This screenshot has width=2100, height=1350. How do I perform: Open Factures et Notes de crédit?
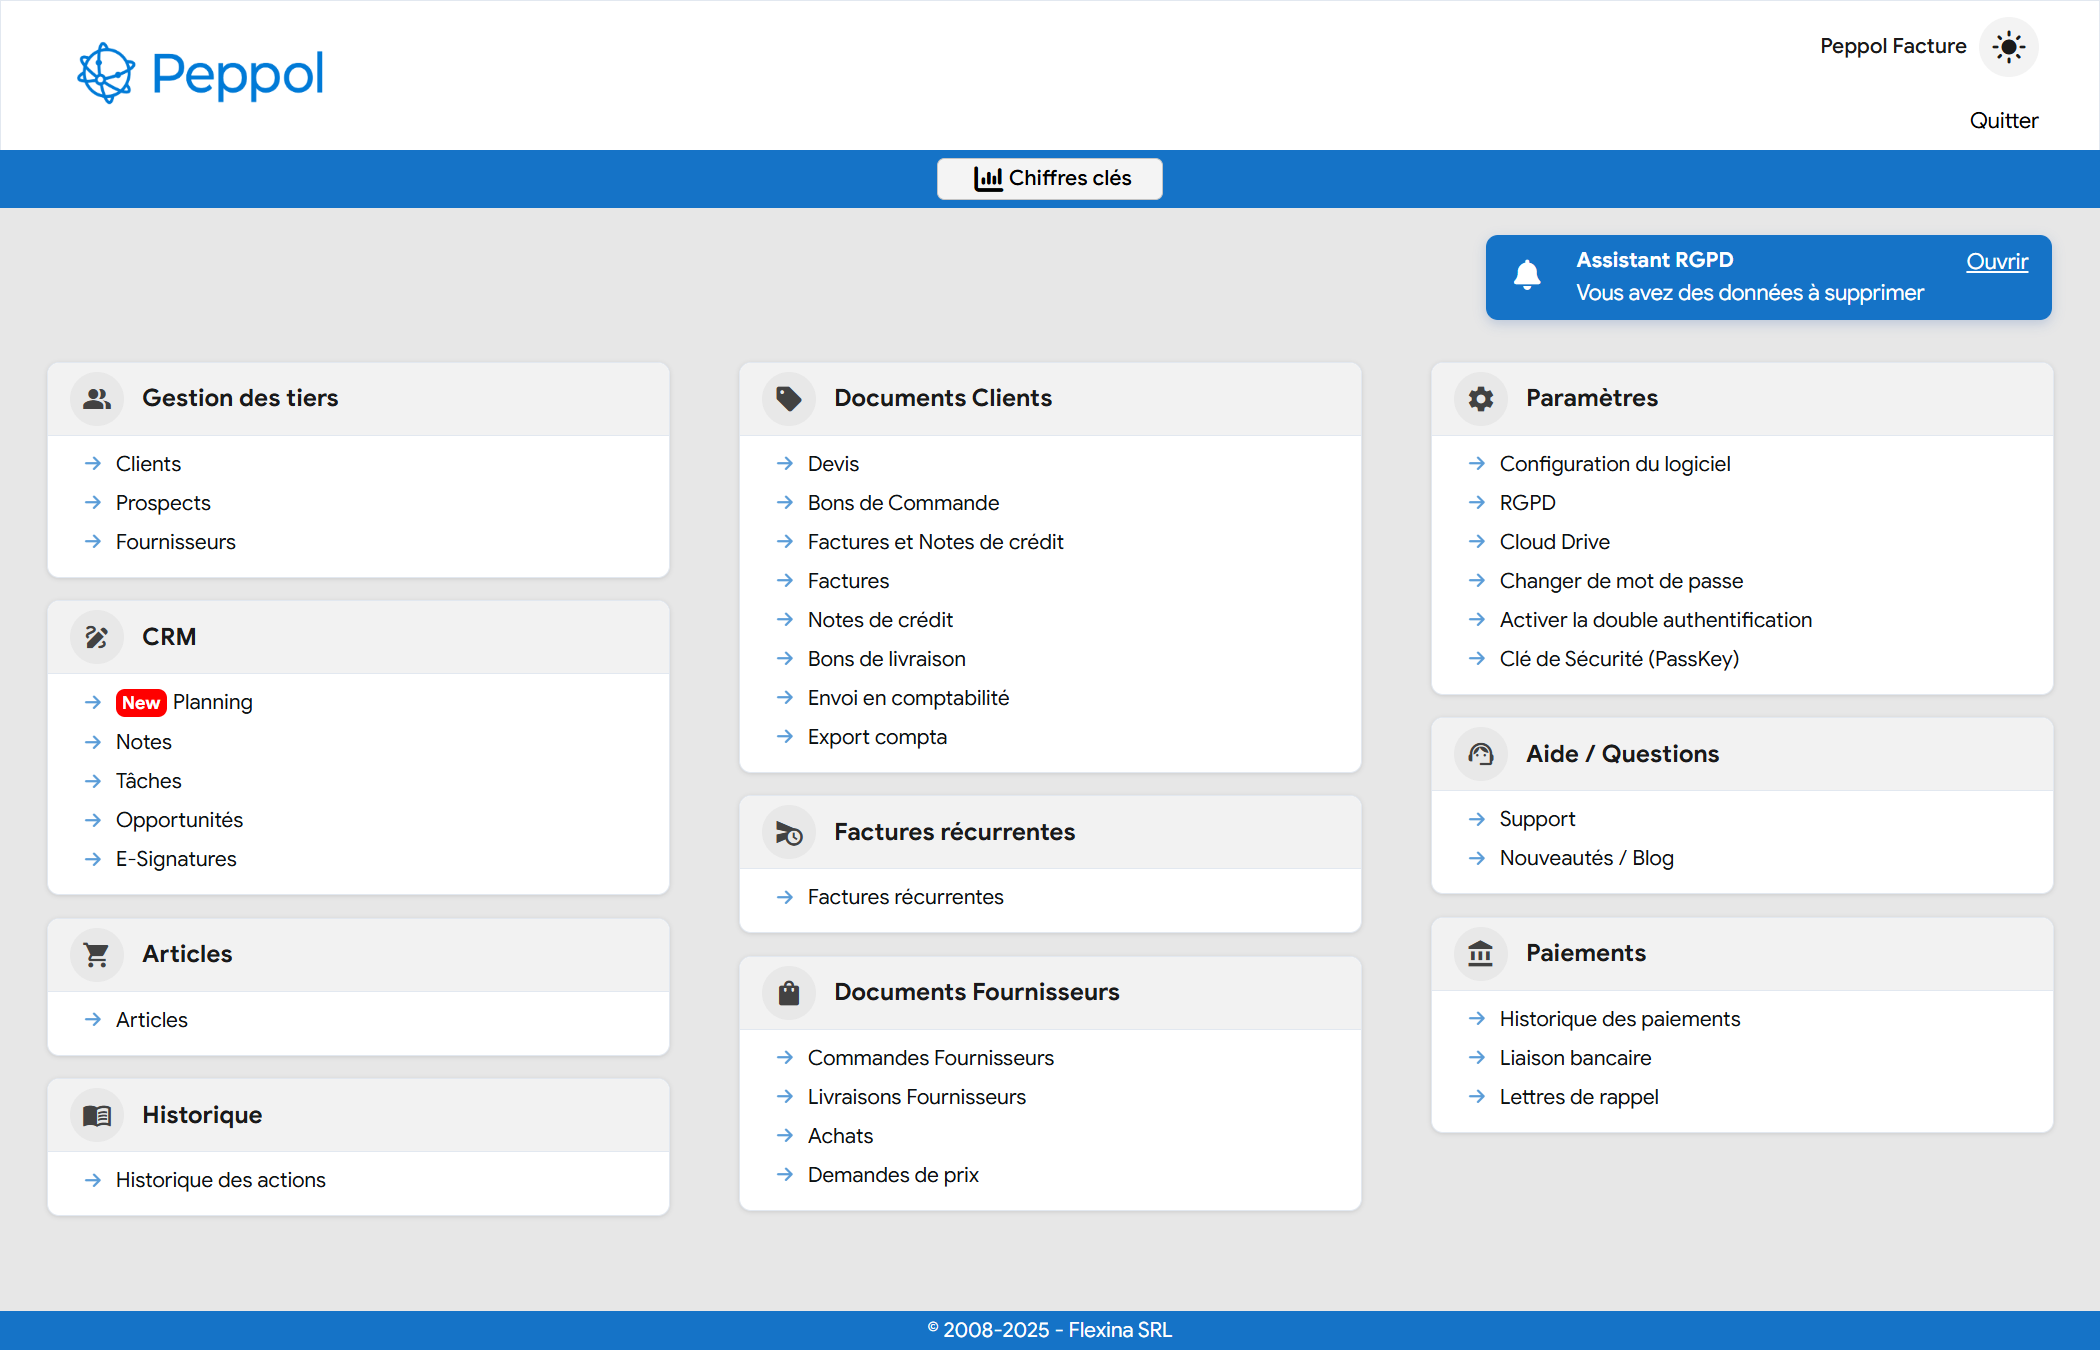[x=936, y=542]
